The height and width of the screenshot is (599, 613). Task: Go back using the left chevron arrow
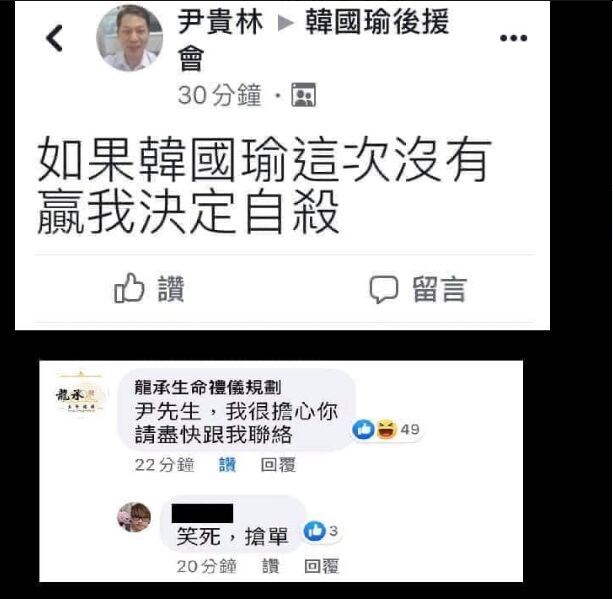(x=54, y=38)
